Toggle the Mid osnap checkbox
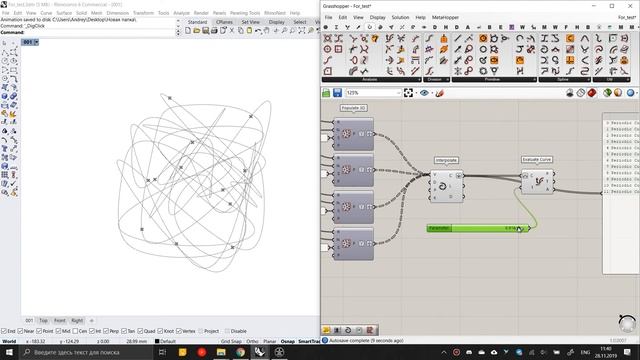 coord(58,331)
